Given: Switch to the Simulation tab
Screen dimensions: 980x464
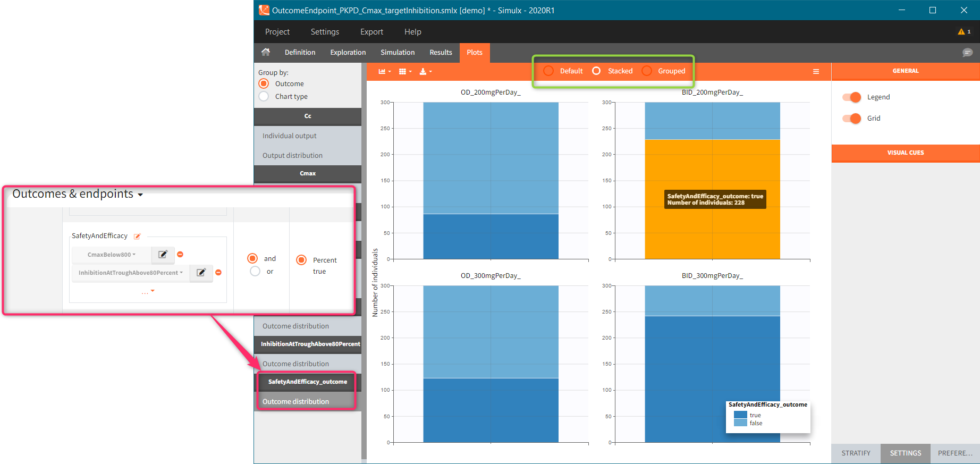Looking at the screenshot, I should (x=397, y=52).
